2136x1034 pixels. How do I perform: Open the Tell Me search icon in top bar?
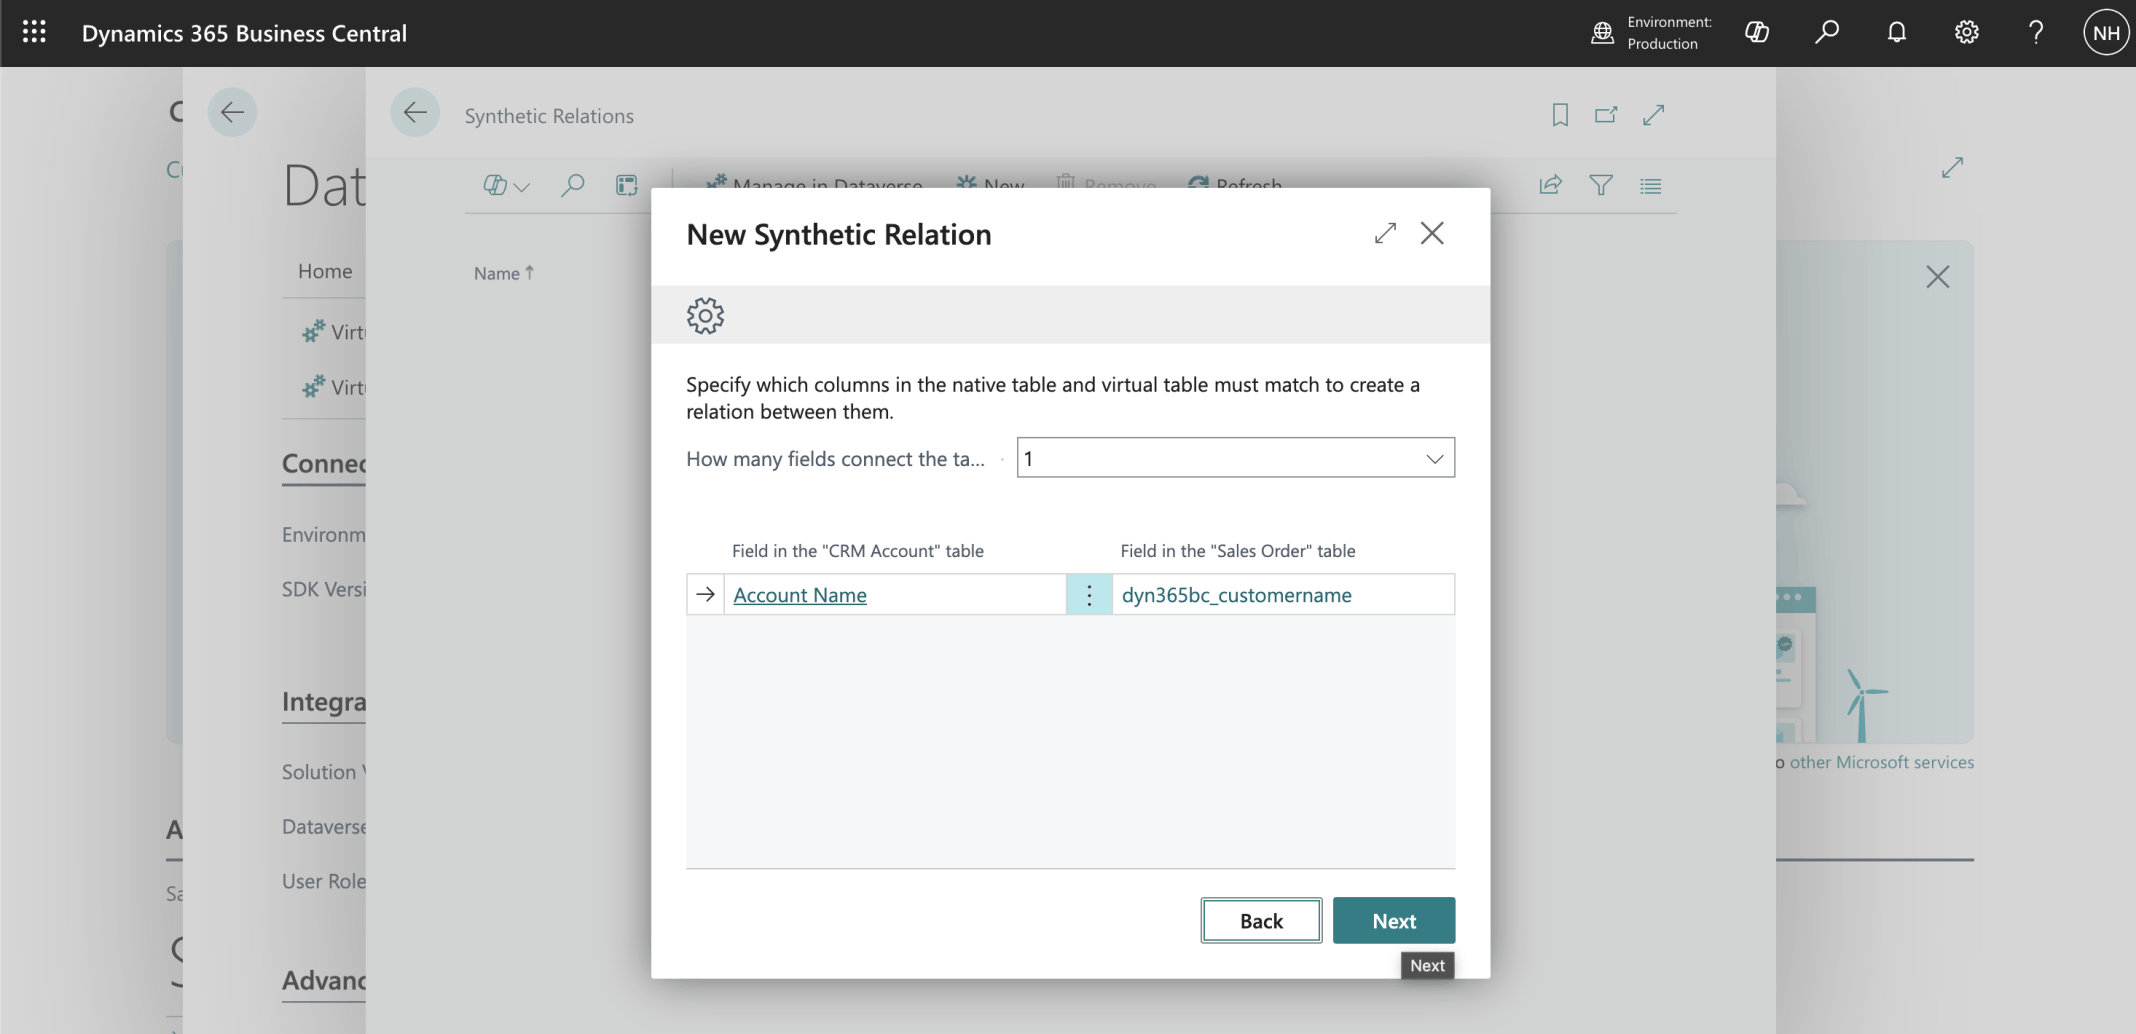[1827, 33]
